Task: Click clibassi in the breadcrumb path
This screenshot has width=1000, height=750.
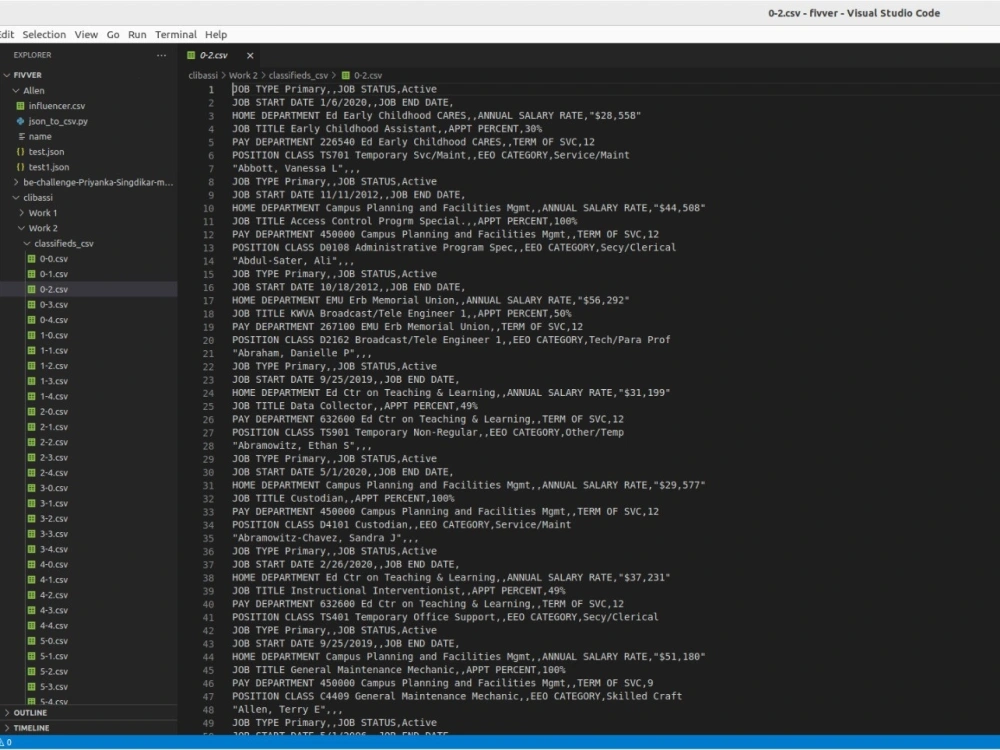Action: 203,75
